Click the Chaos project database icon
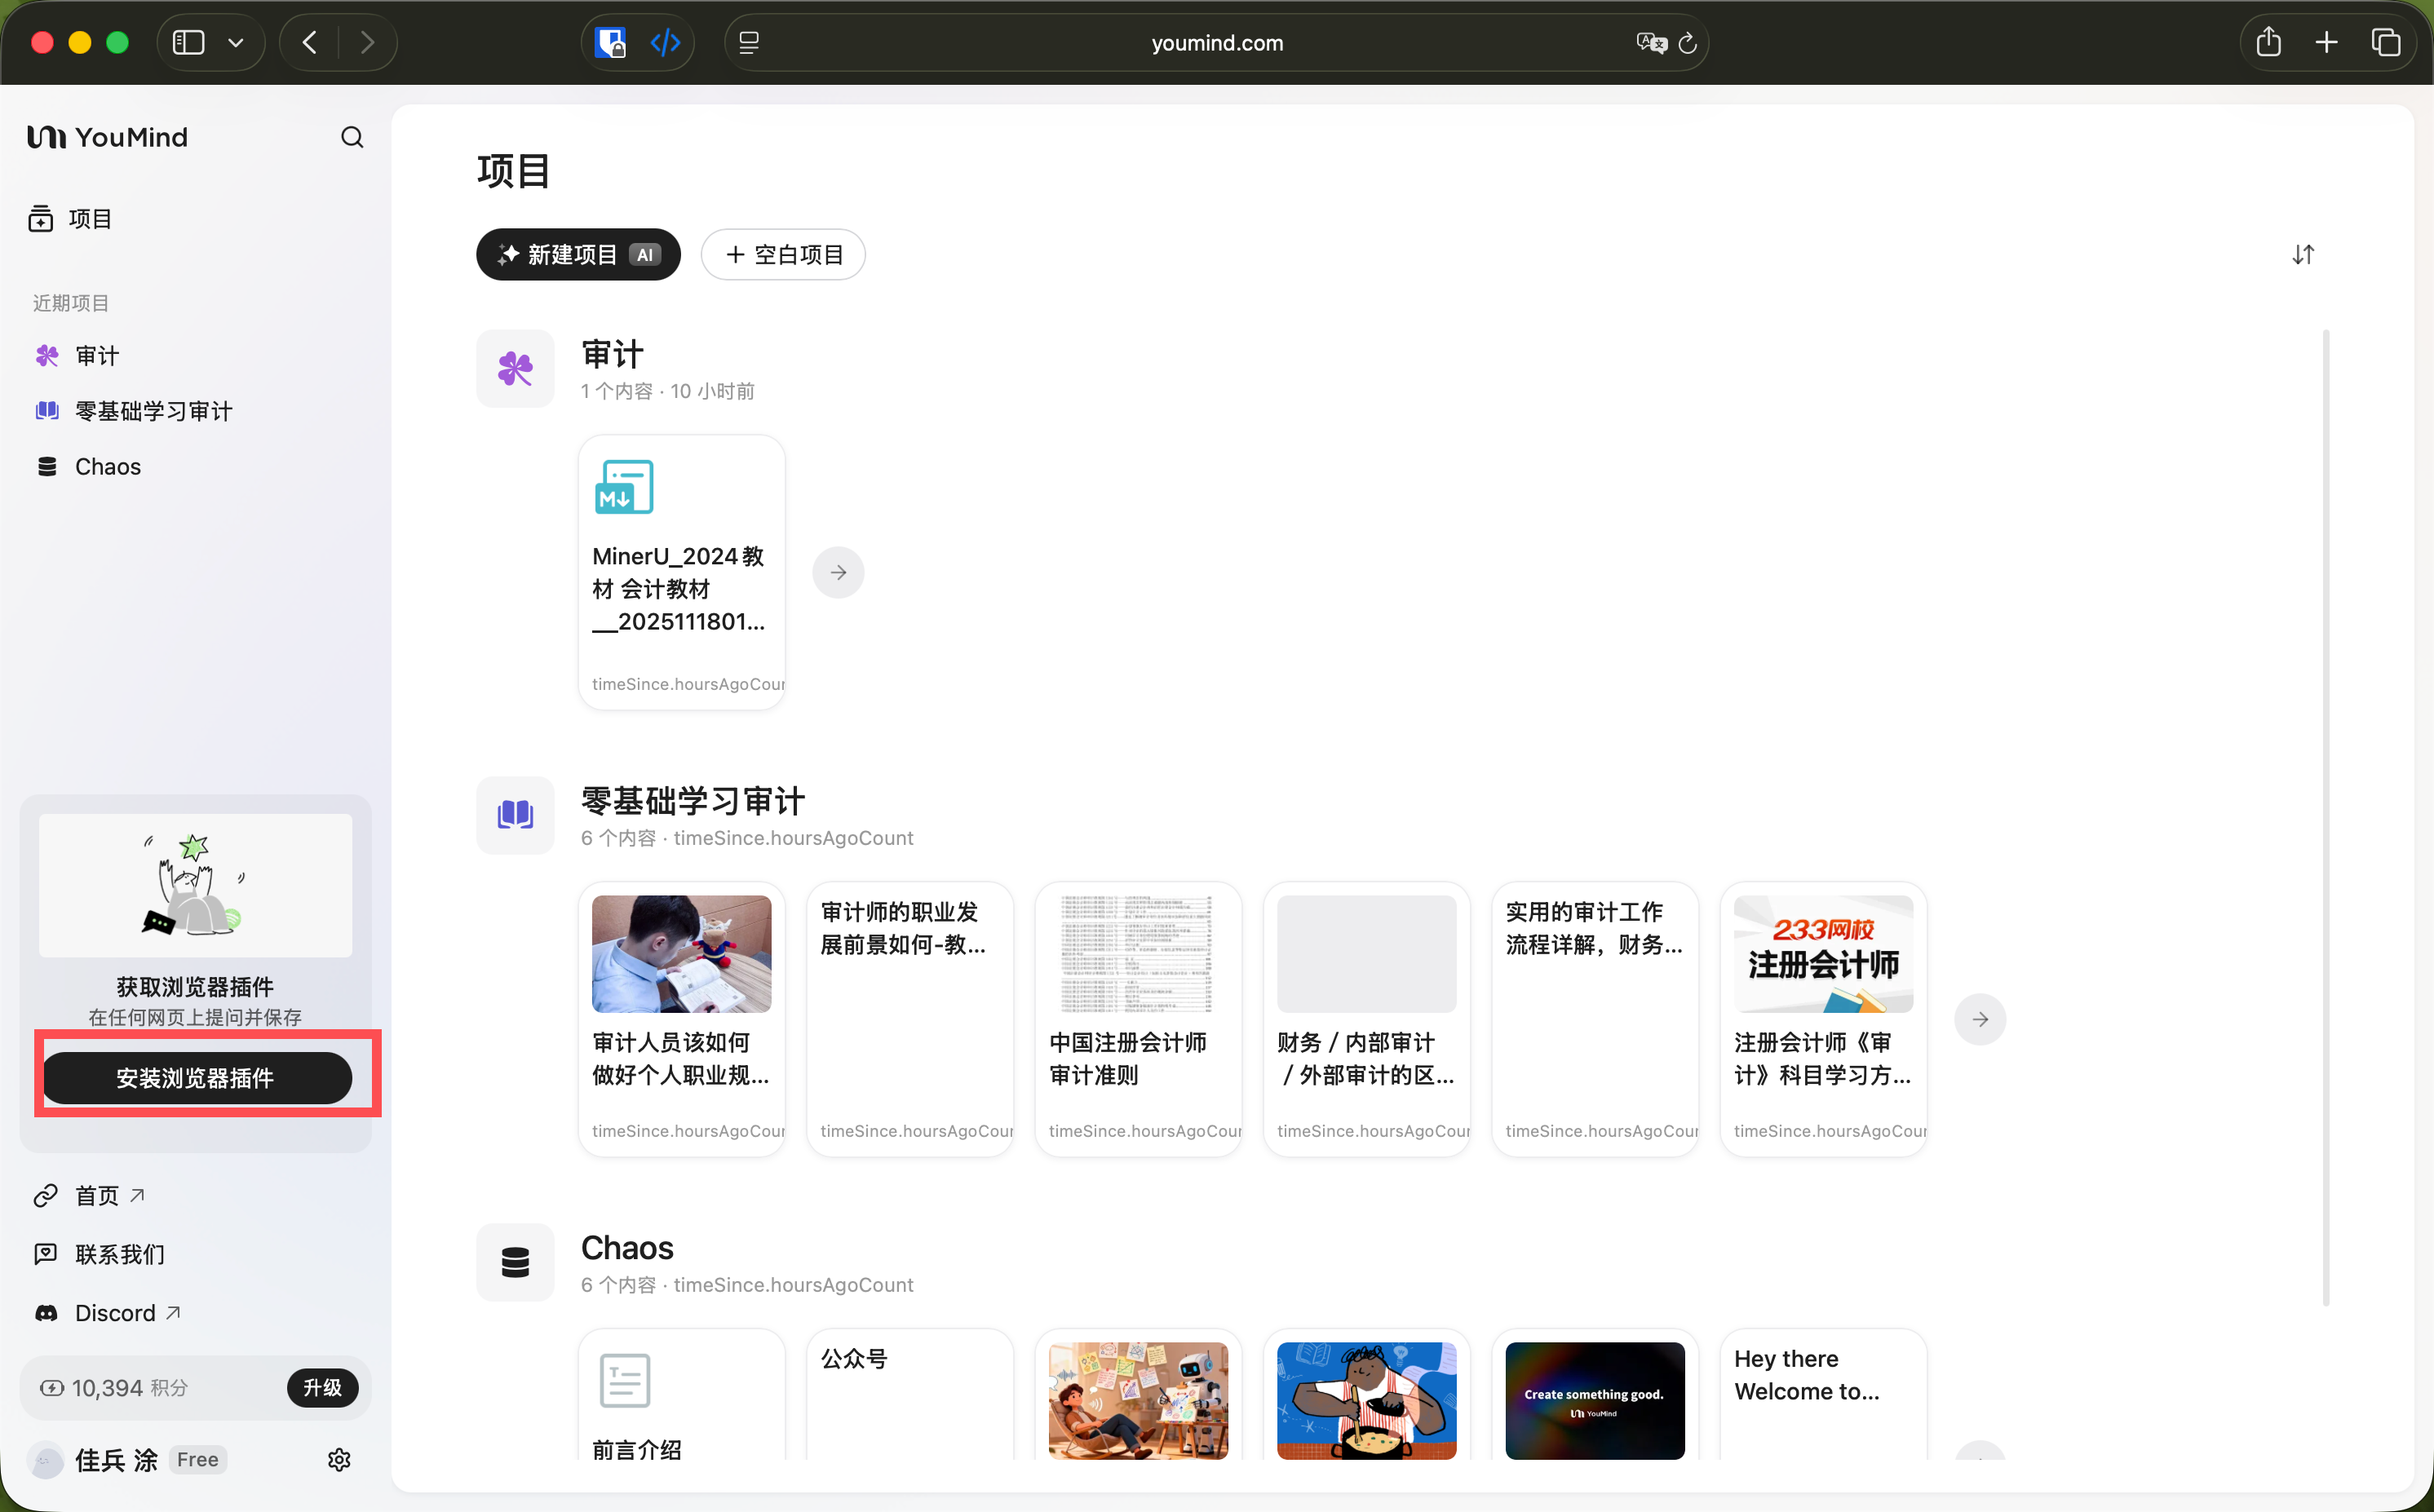Screen dimensions: 2434x1512 point(515,1262)
